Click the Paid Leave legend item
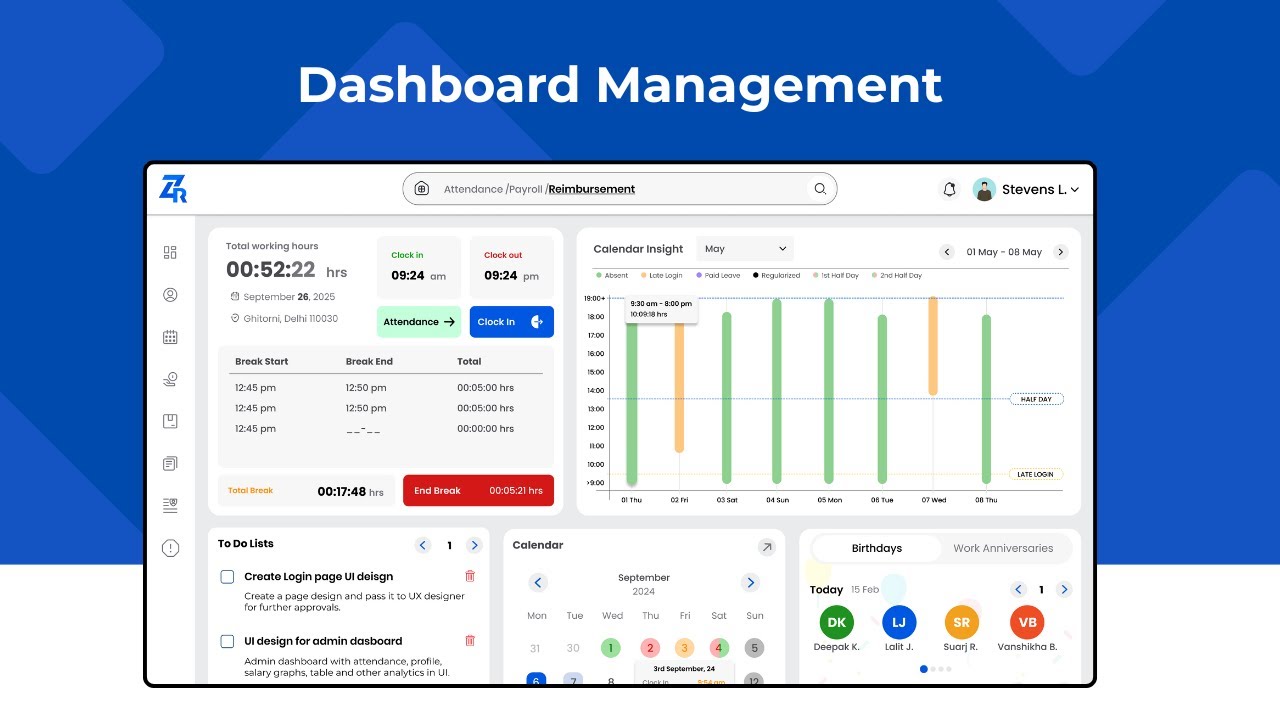 (719, 275)
